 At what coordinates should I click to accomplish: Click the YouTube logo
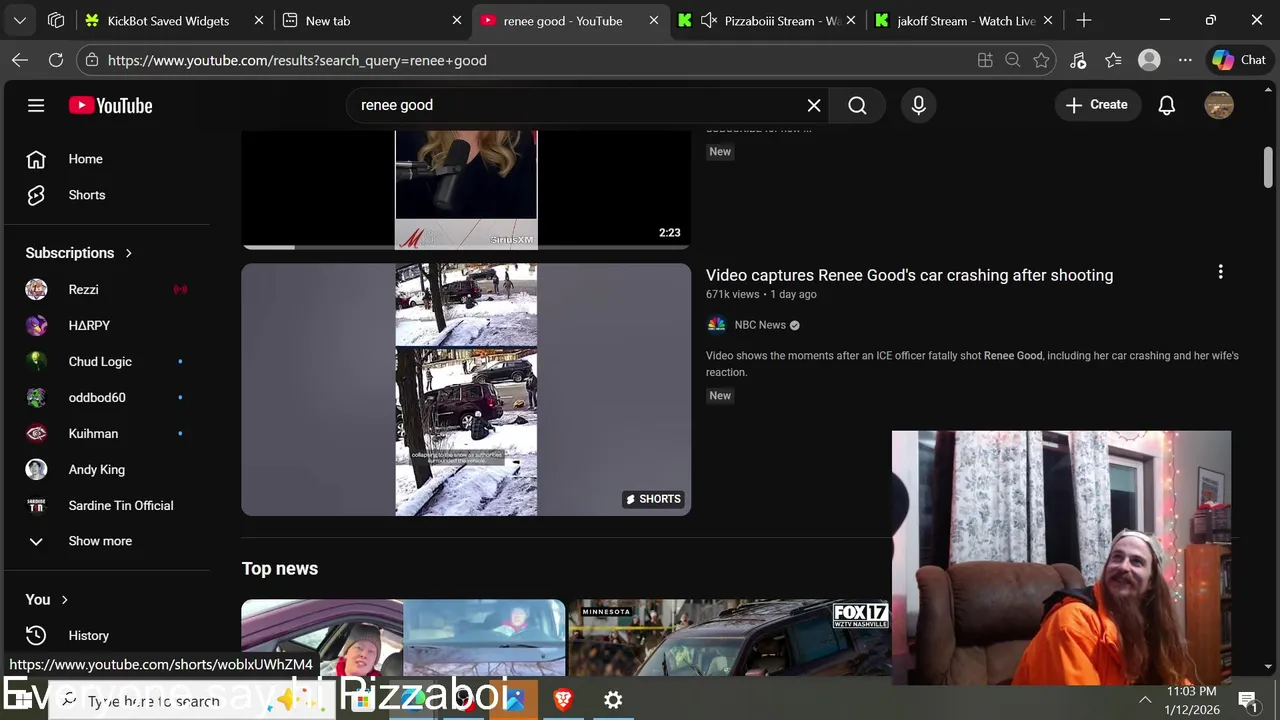110,105
